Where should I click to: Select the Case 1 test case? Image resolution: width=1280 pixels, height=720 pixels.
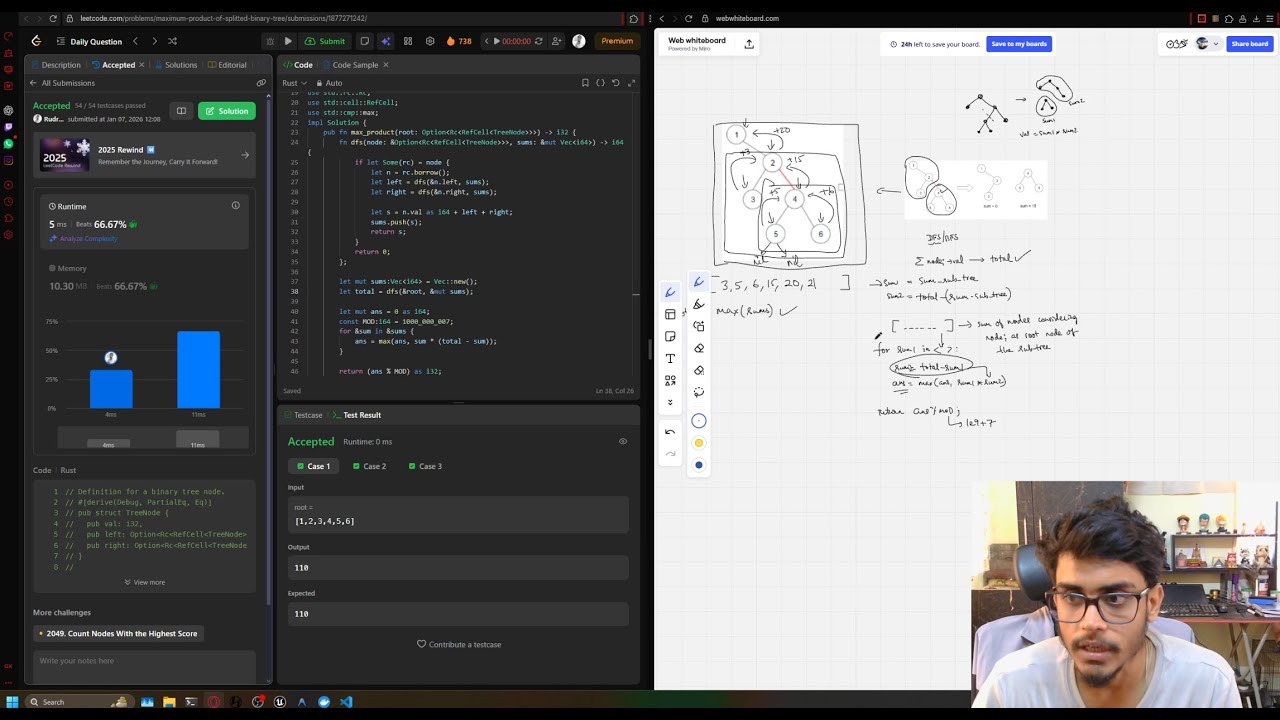click(314, 466)
